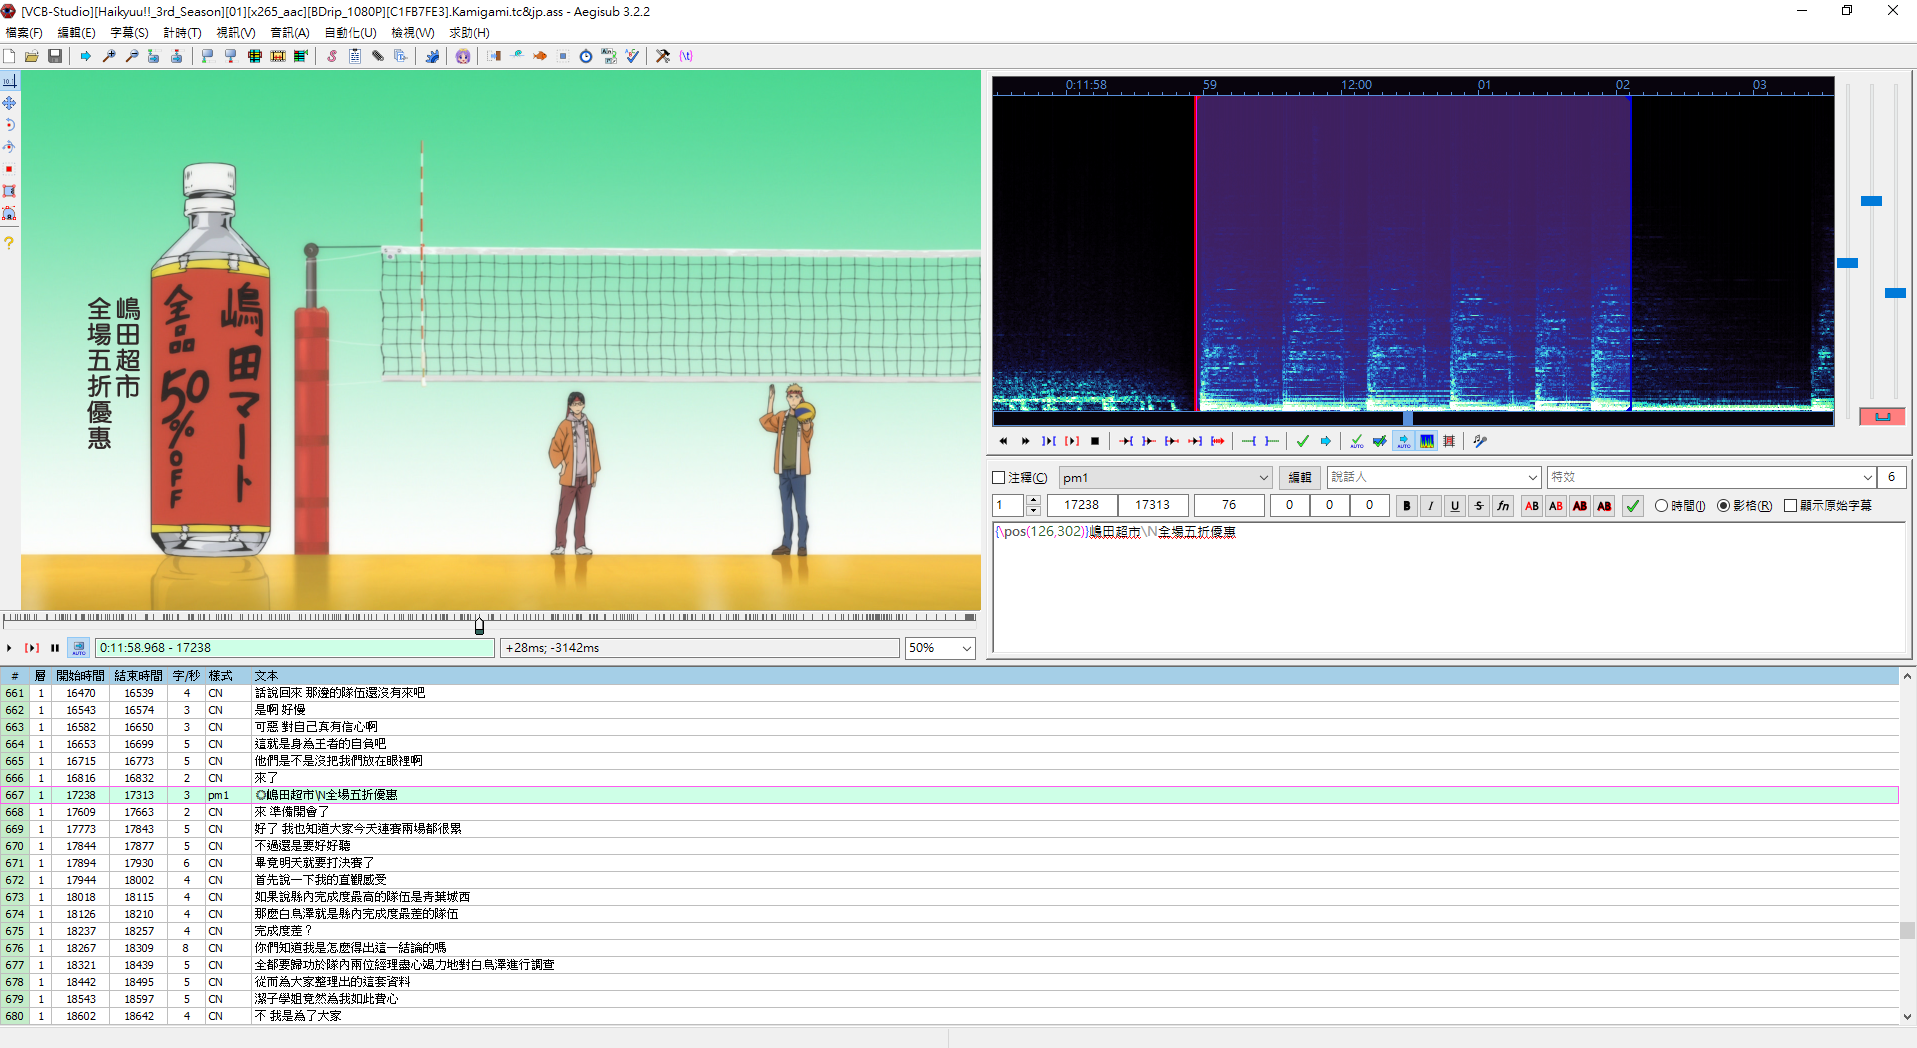This screenshot has width=1917, height=1048.
Task: Select the 影格 frame radio button
Action: pos(1723,506)
